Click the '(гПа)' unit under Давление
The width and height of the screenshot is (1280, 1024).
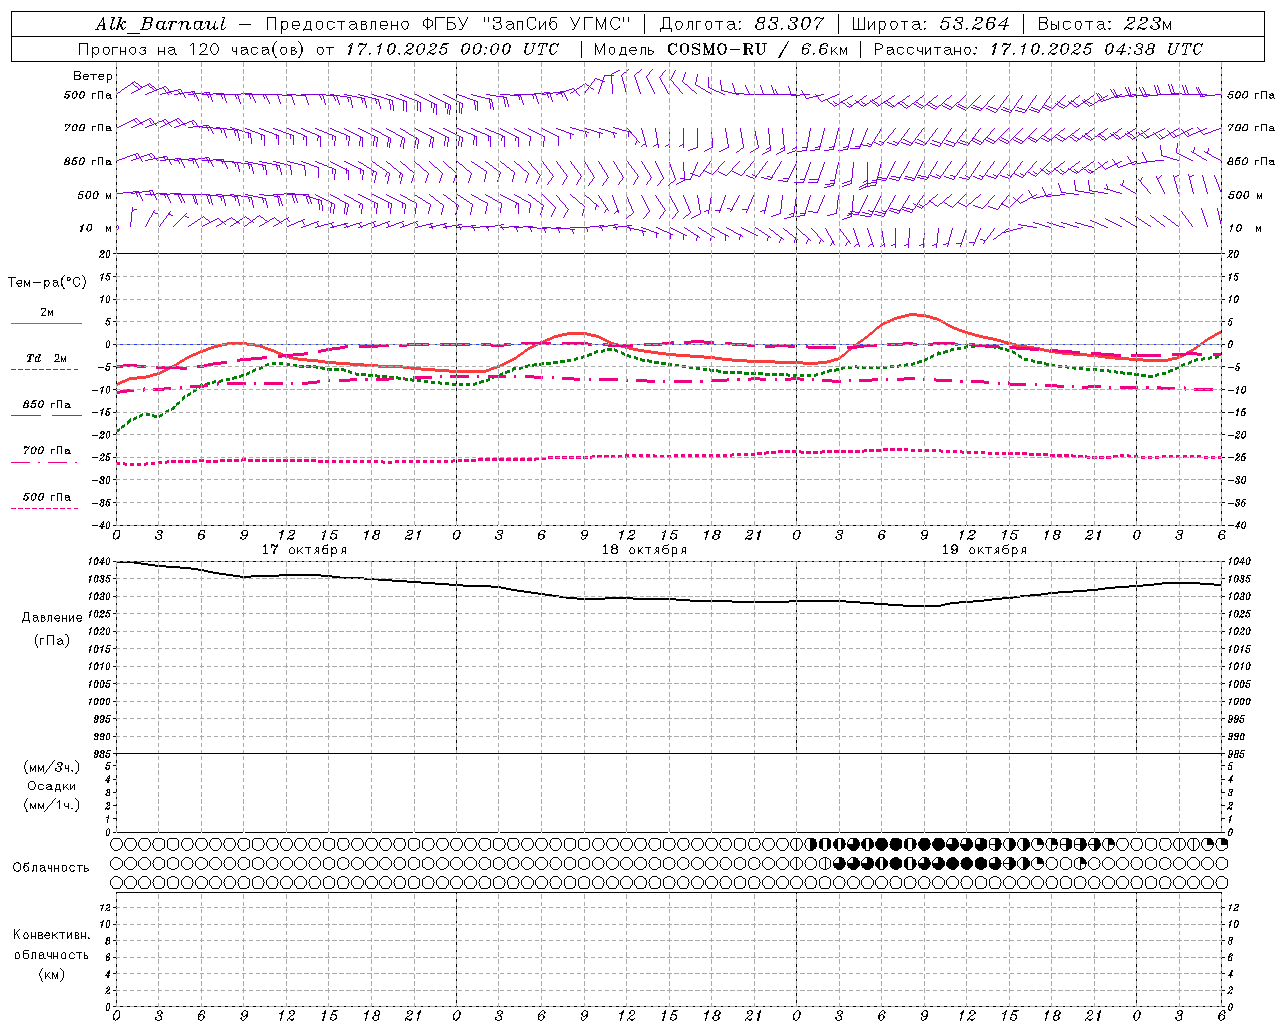(52, 640)
